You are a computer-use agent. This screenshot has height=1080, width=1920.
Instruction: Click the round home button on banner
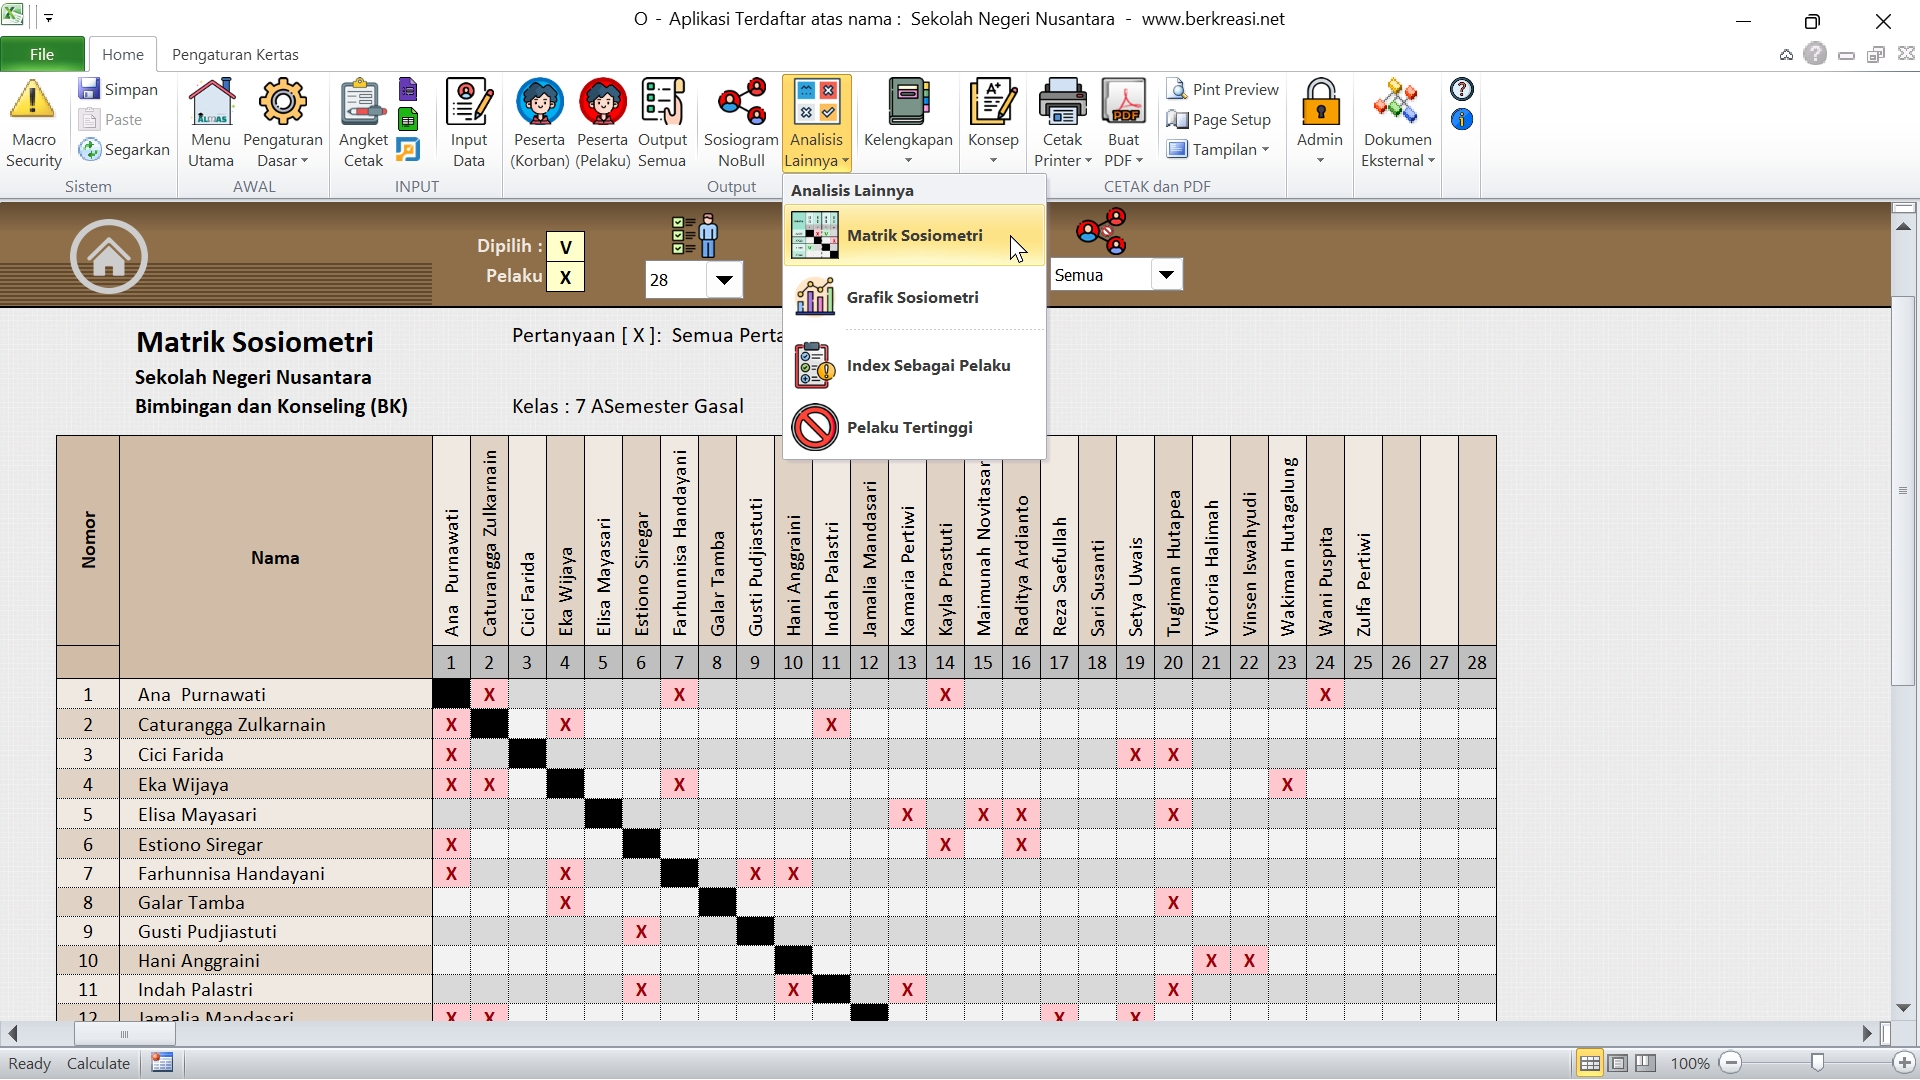(109, 257)
